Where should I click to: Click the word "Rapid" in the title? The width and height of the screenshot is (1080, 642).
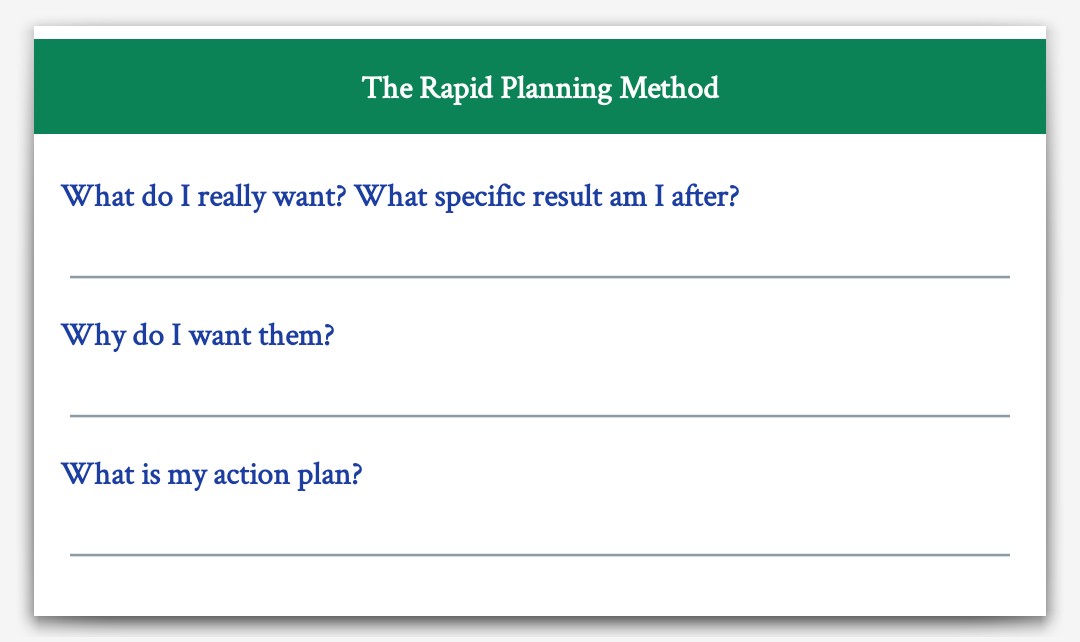456,89
